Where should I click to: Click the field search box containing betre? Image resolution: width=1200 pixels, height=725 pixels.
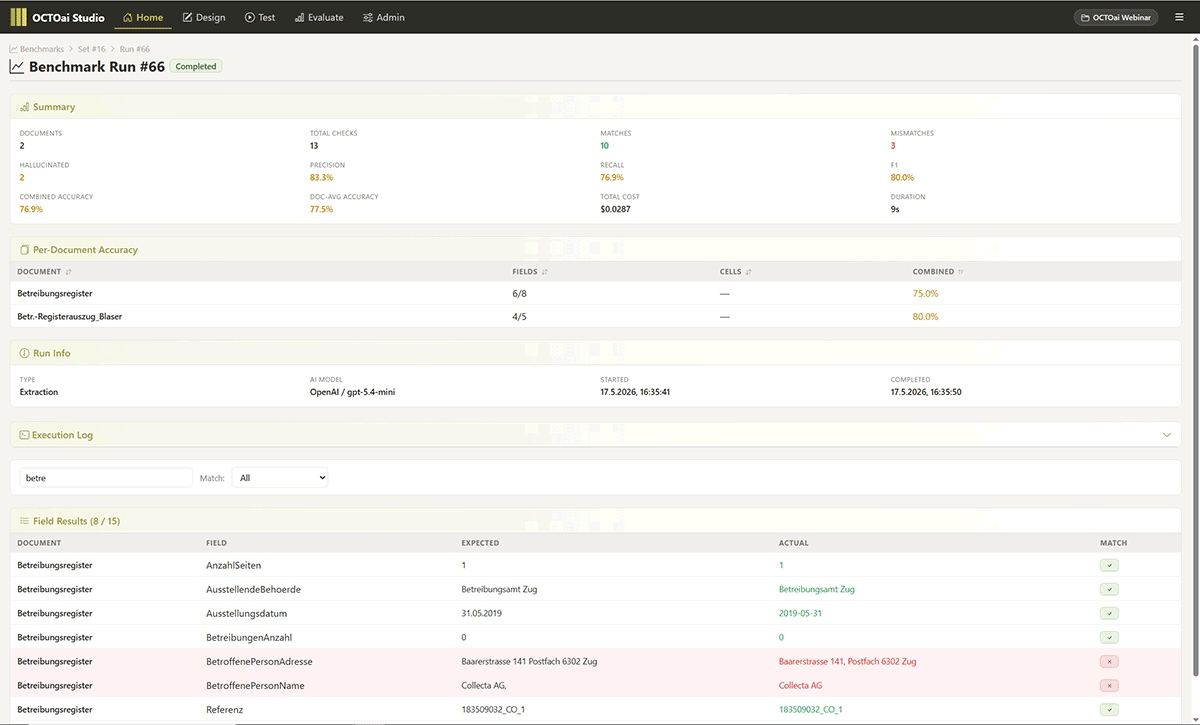[x=107, y=478]
